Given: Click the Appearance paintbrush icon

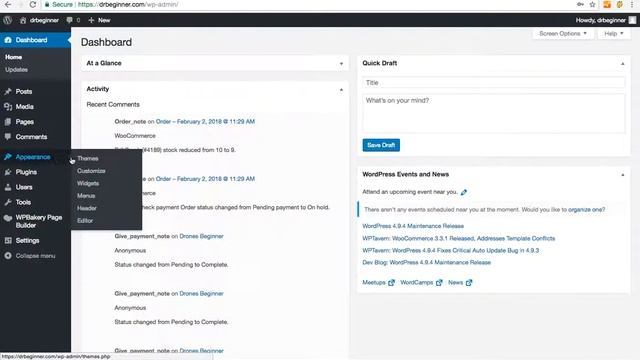Looking at the screenshot, I should pyautogui.click(x=8, y=157).
